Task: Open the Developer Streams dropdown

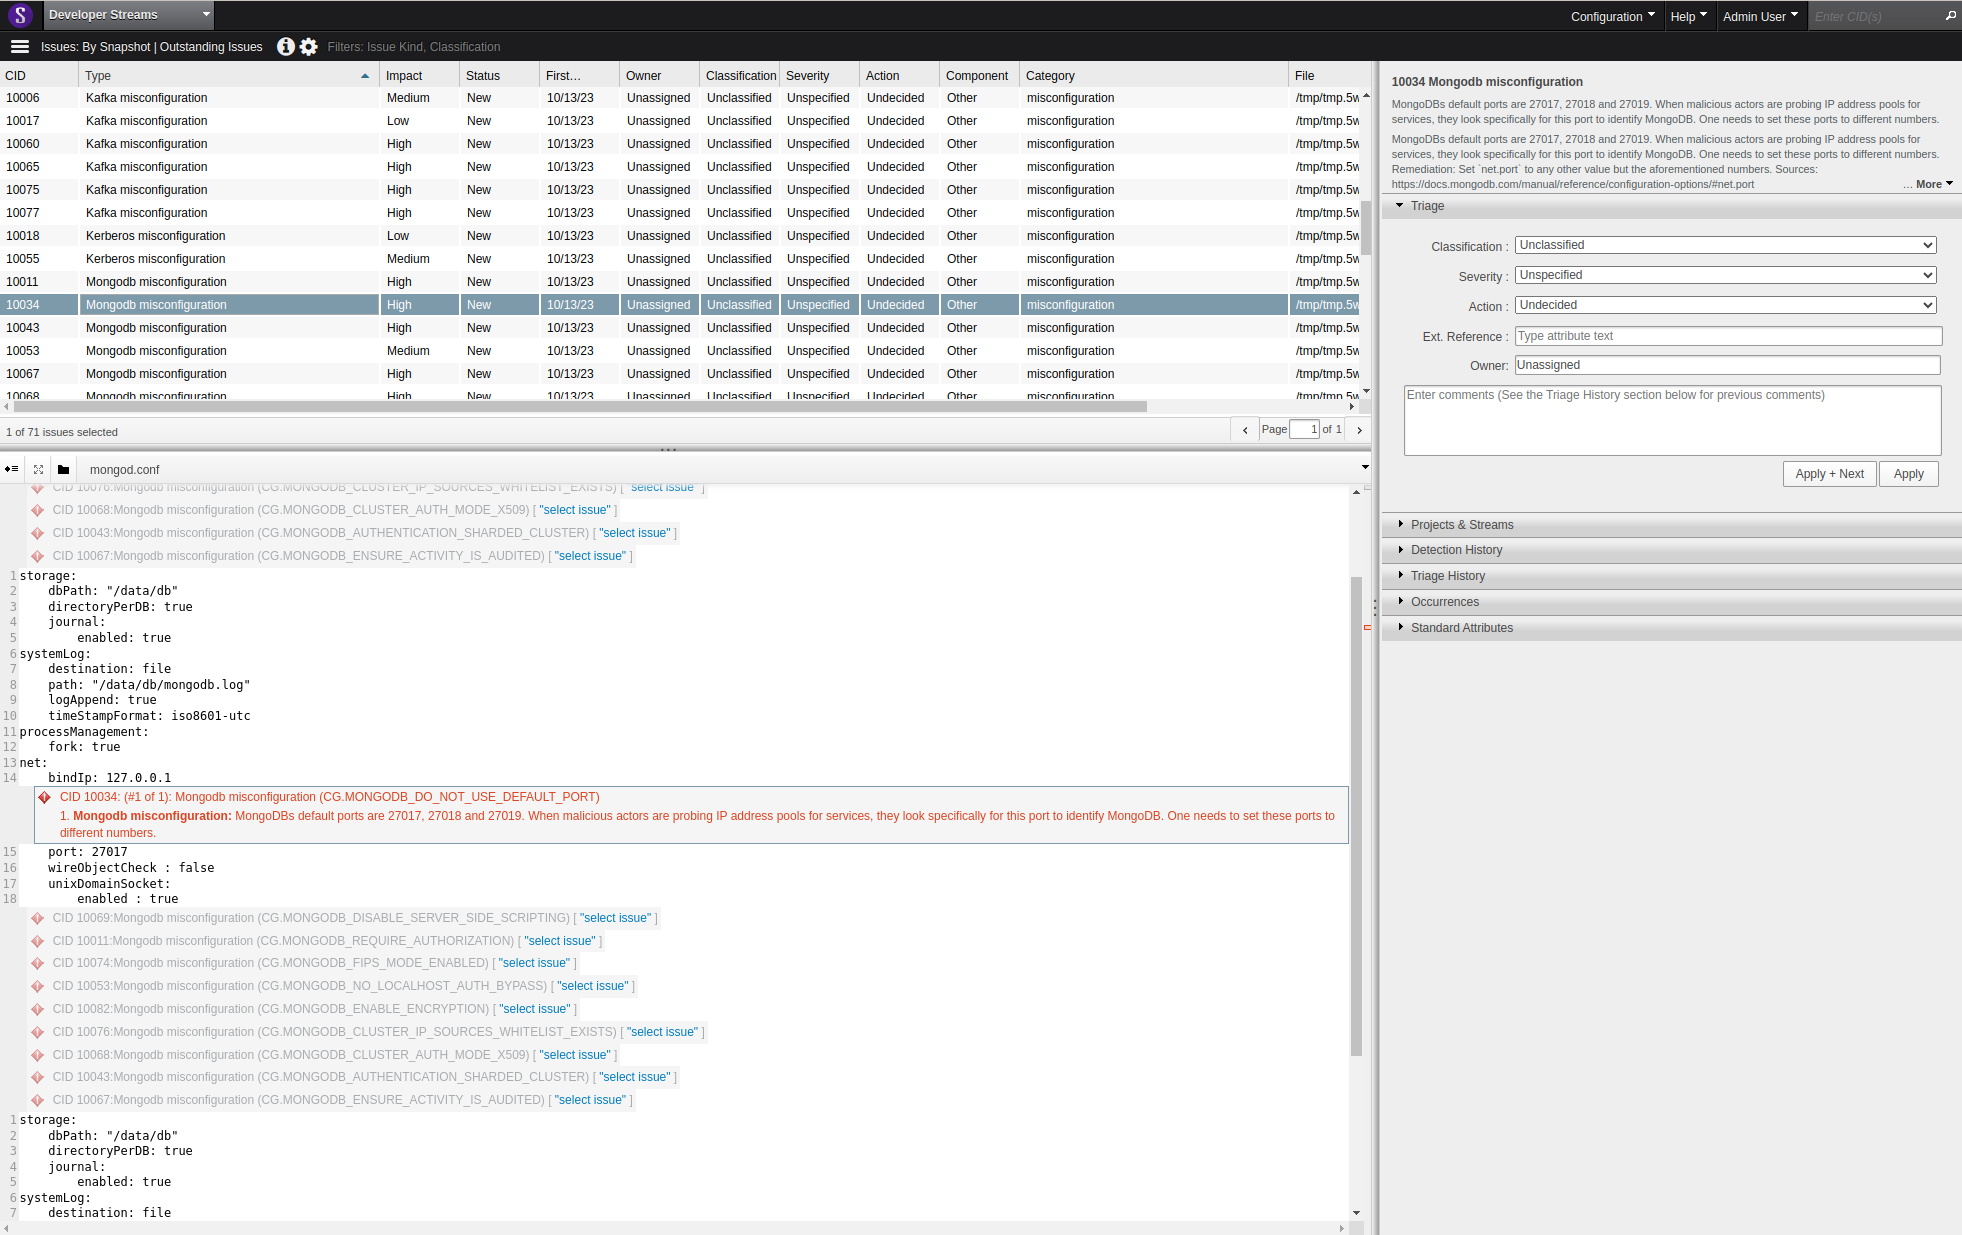Action: [x=129, y=15]
